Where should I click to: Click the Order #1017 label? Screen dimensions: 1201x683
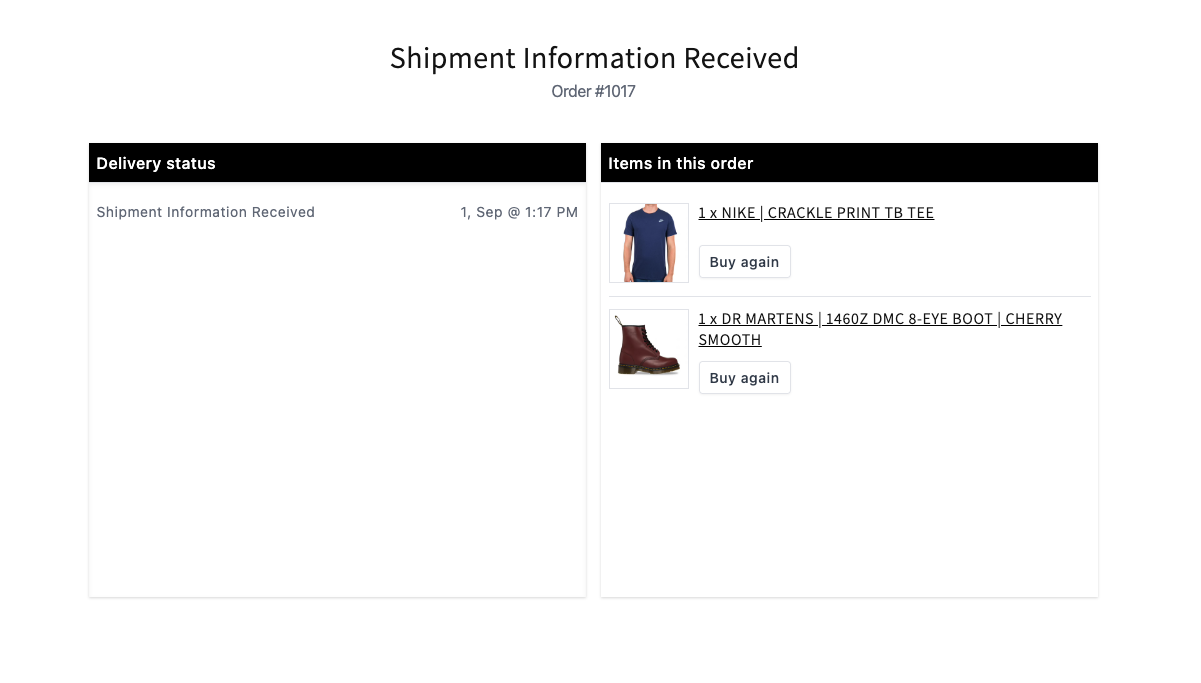click(x=594, y=92)
